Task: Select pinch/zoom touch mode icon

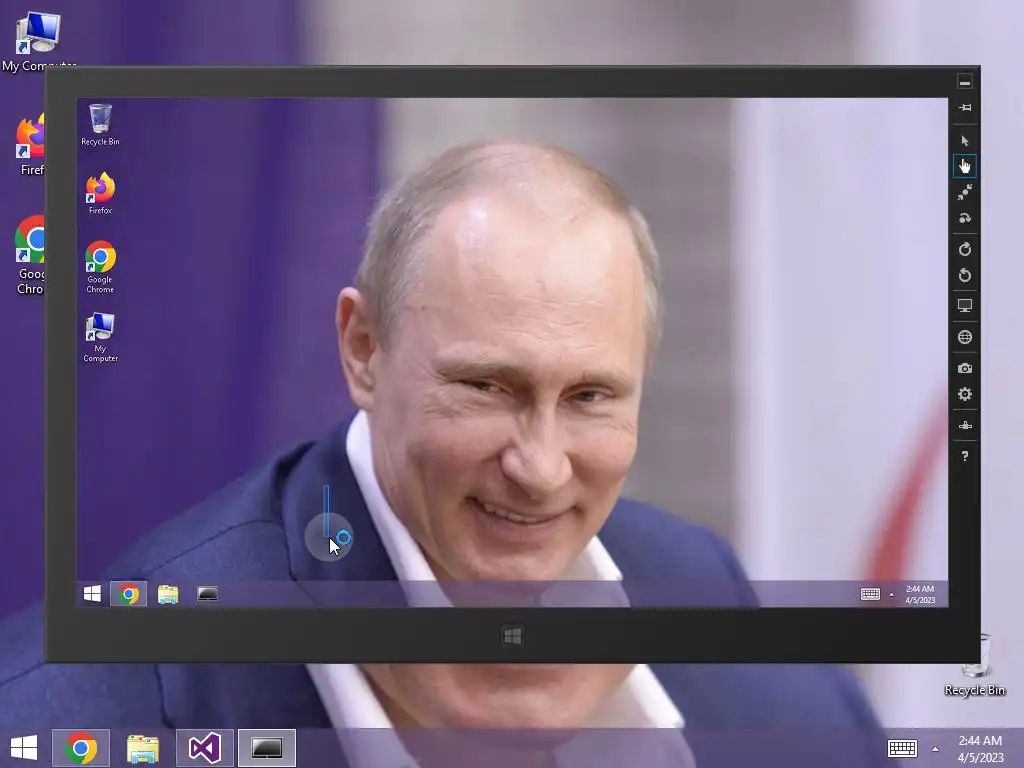Action: point(965,192)
